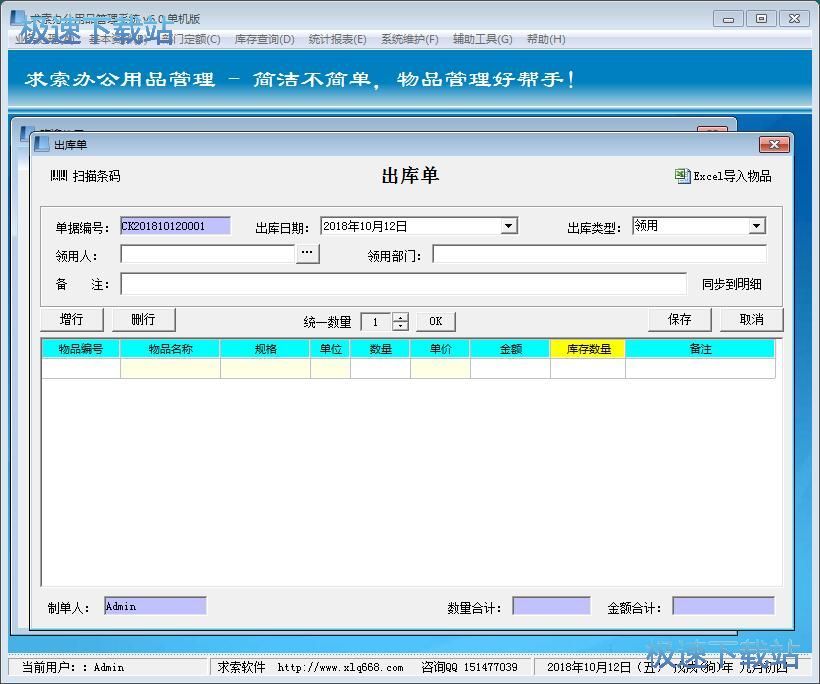This screenshot has width=820, height=684.
Task: Open the 辅助工具(G) menu
Action: point(482,39)
